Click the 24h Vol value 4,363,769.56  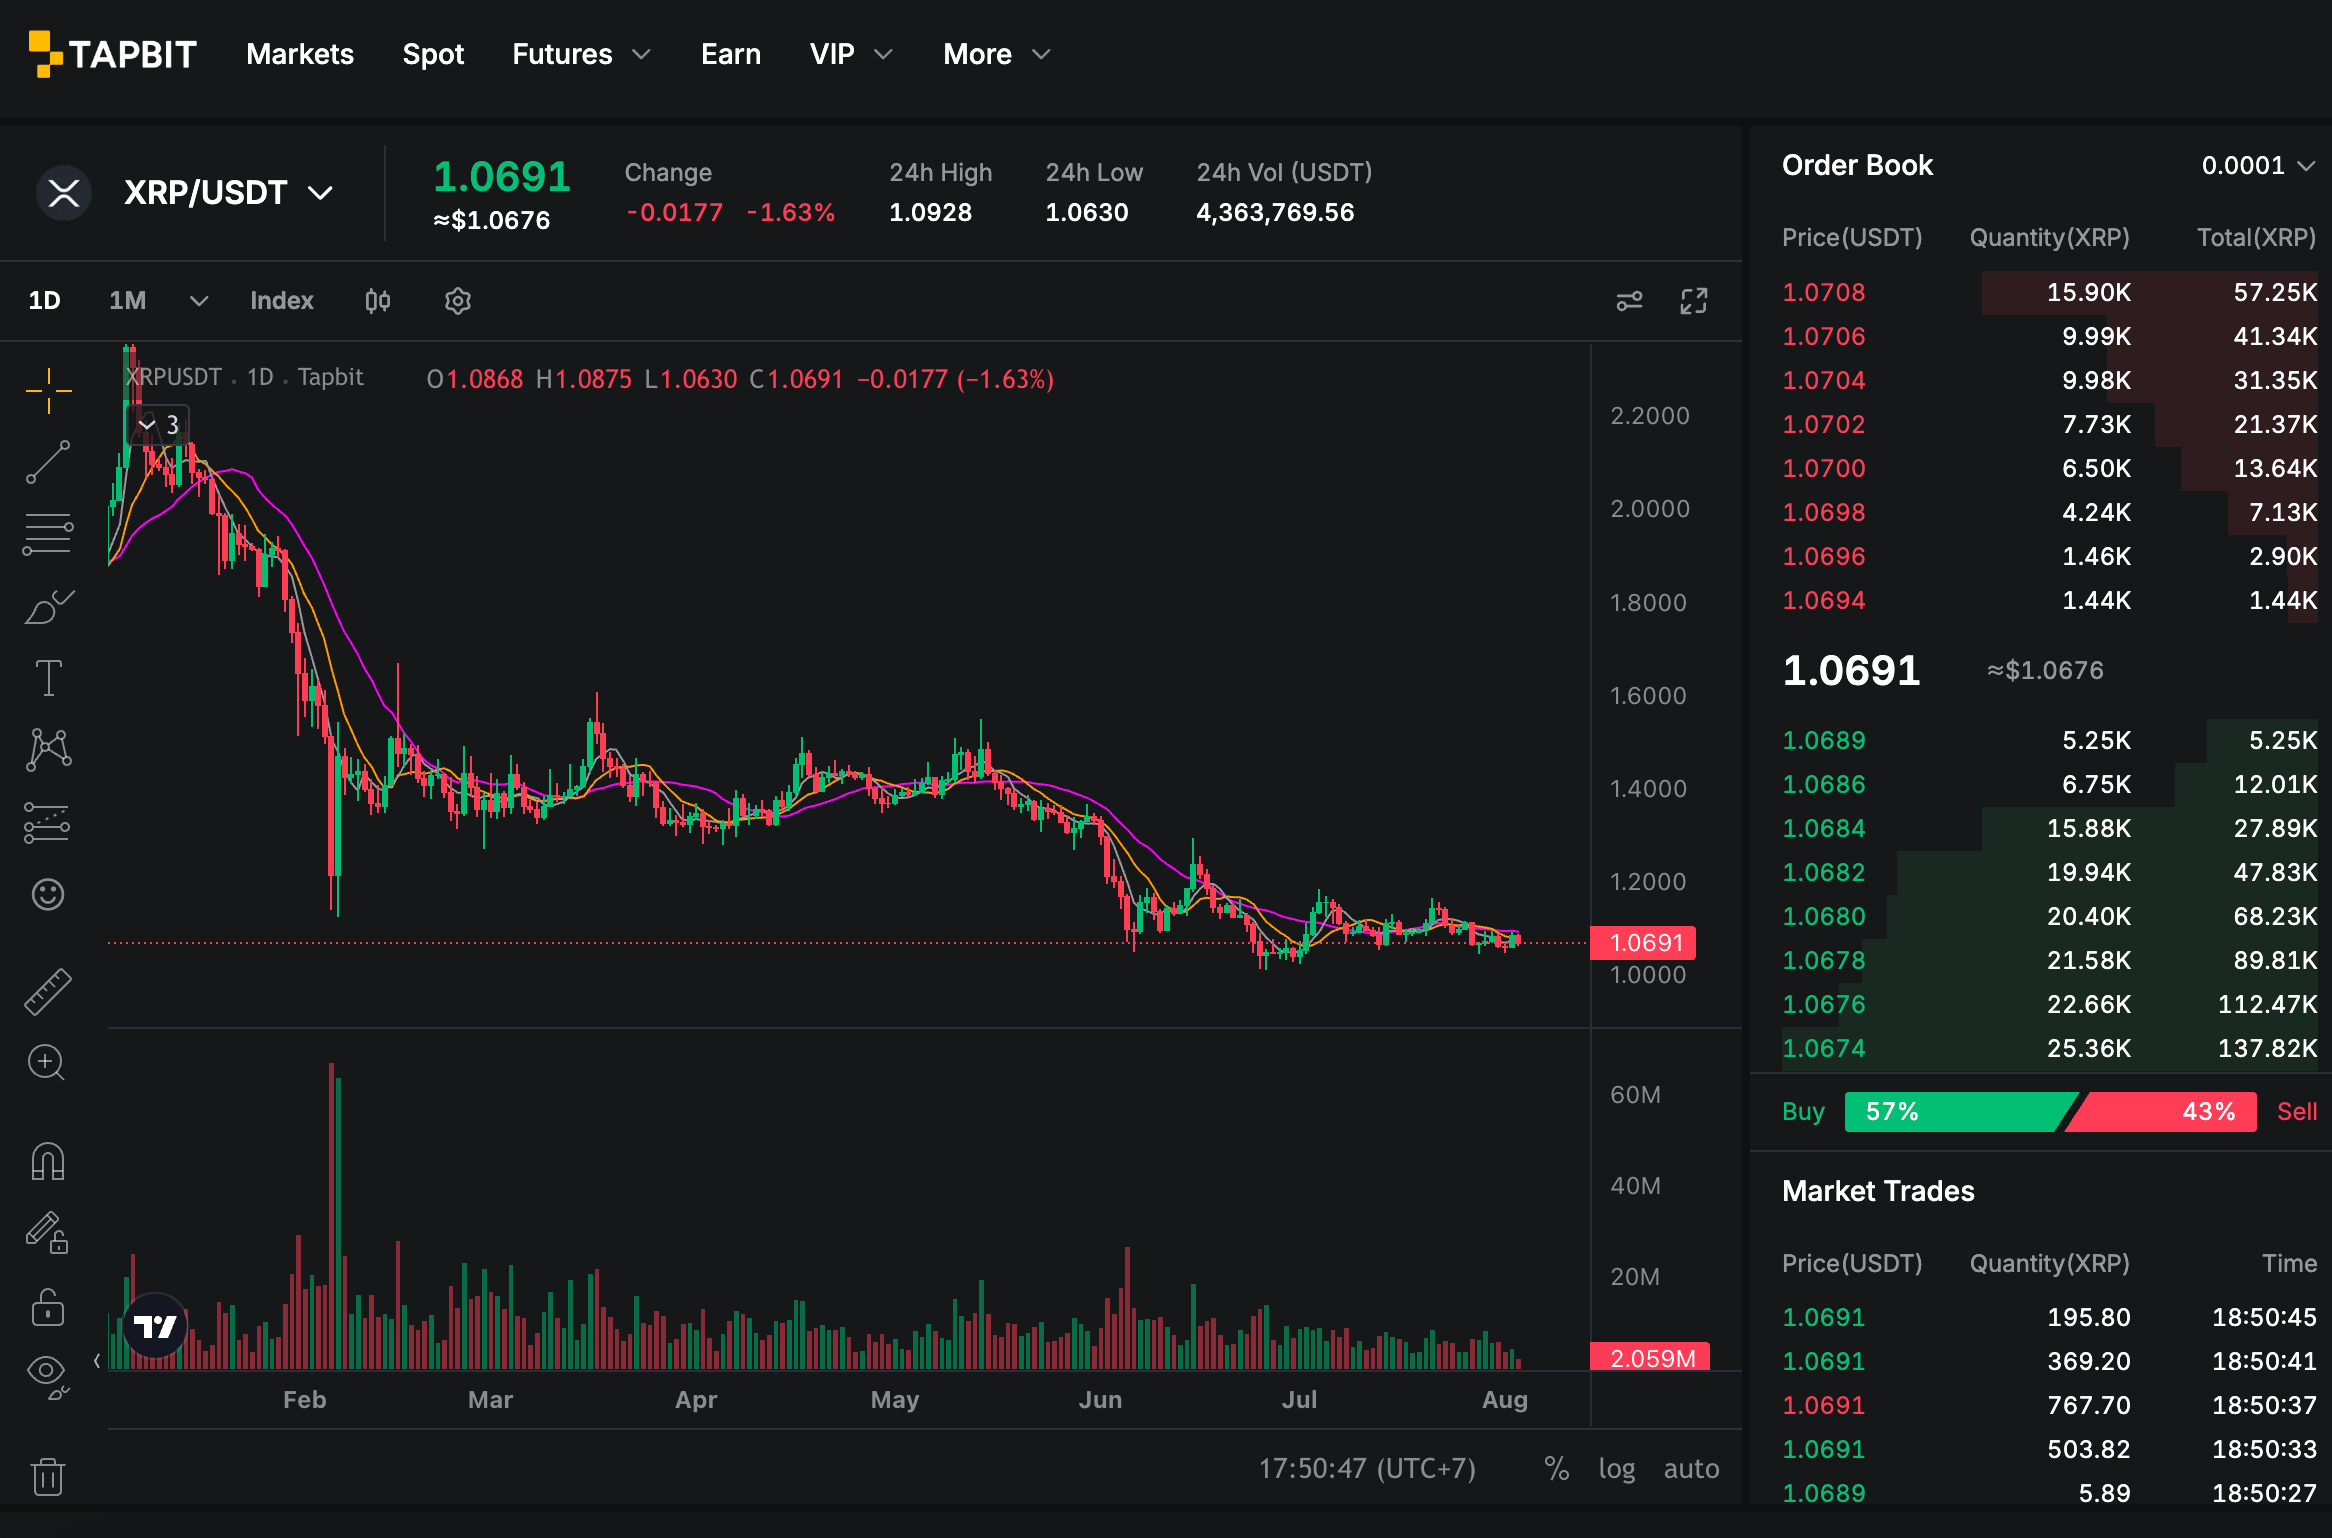1275,212
